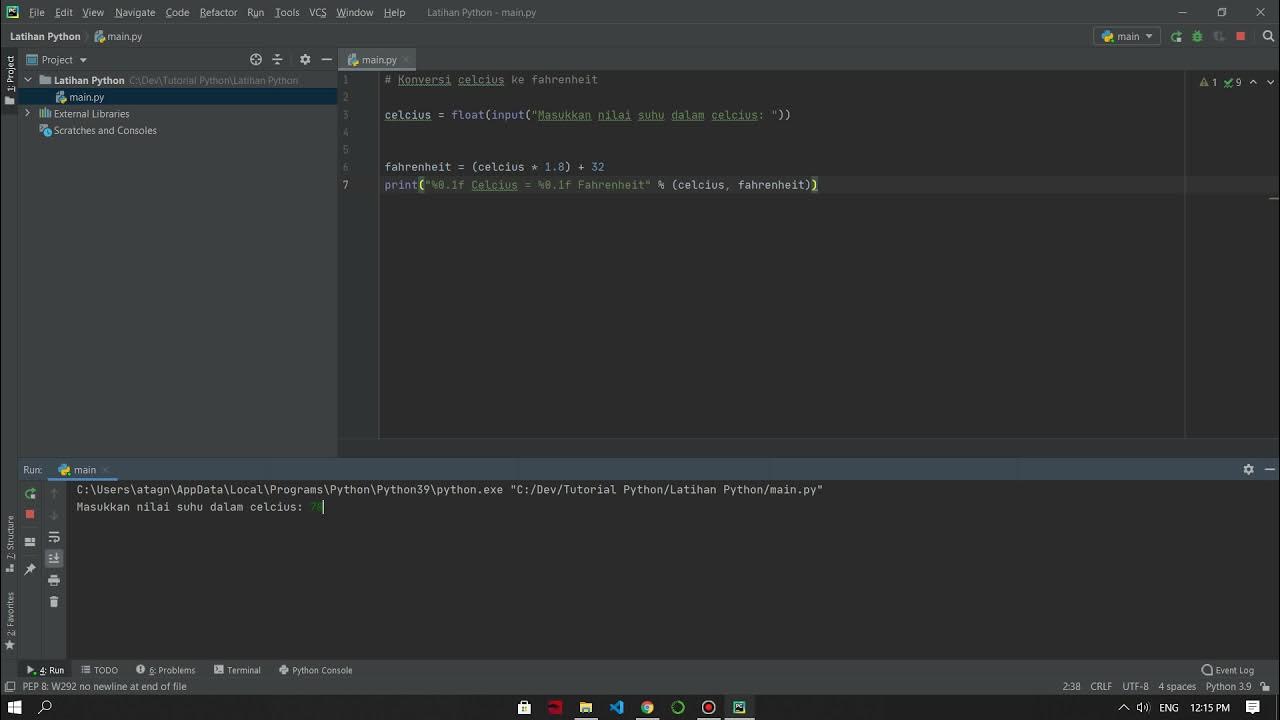The height and width of the screenshot is (720, 1280).
Task: Collapse the Latihan Python project folder
Action: 28,80
